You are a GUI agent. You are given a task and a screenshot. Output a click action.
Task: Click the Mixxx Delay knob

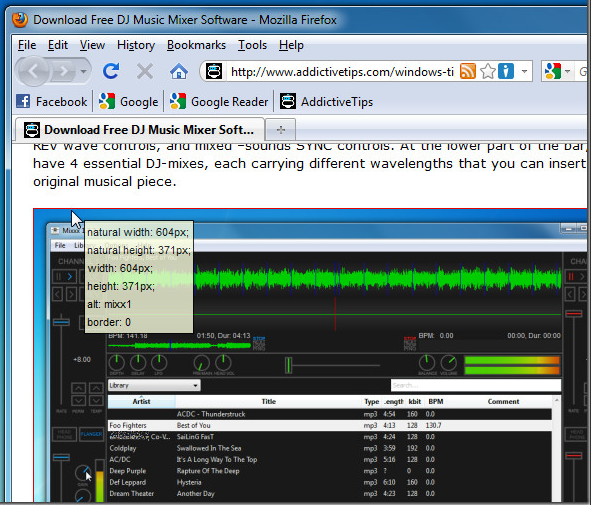(138, 363)
